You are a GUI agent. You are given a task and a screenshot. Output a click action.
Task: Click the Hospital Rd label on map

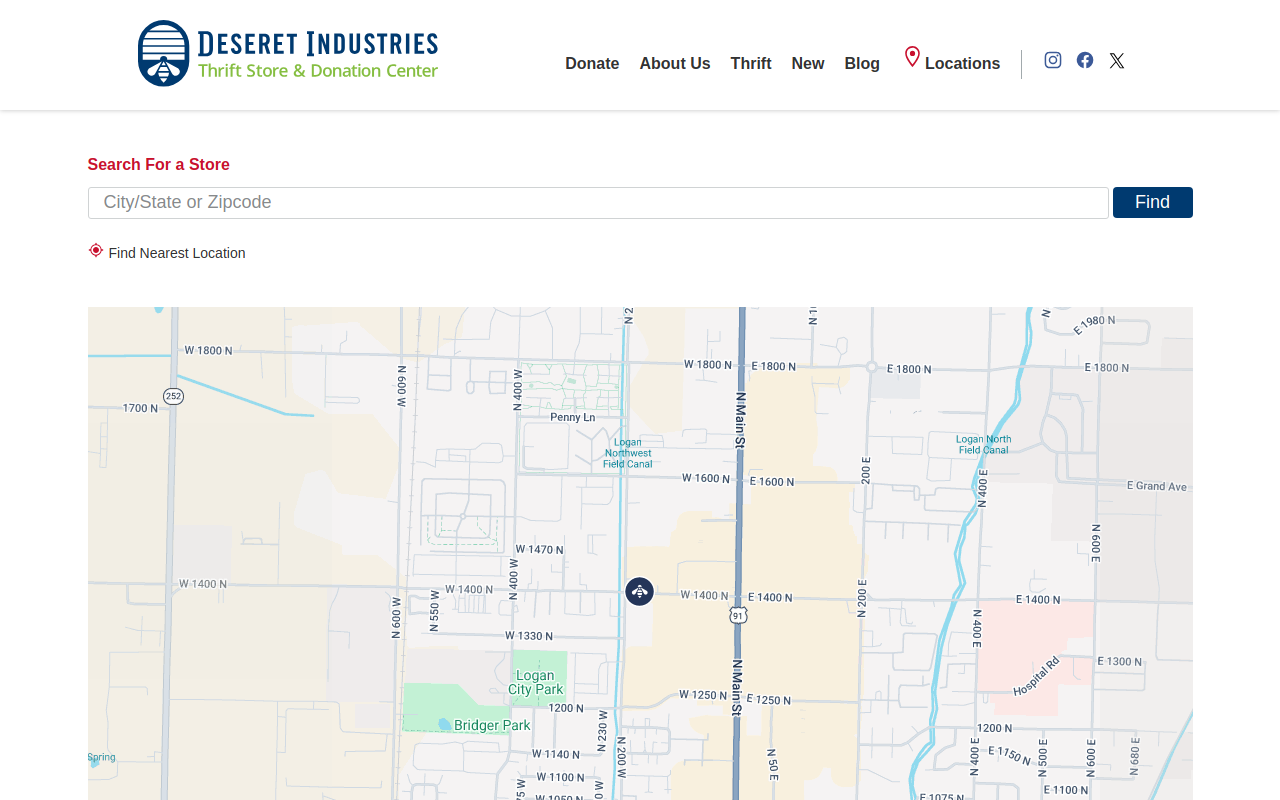[x=1036, y=678]
